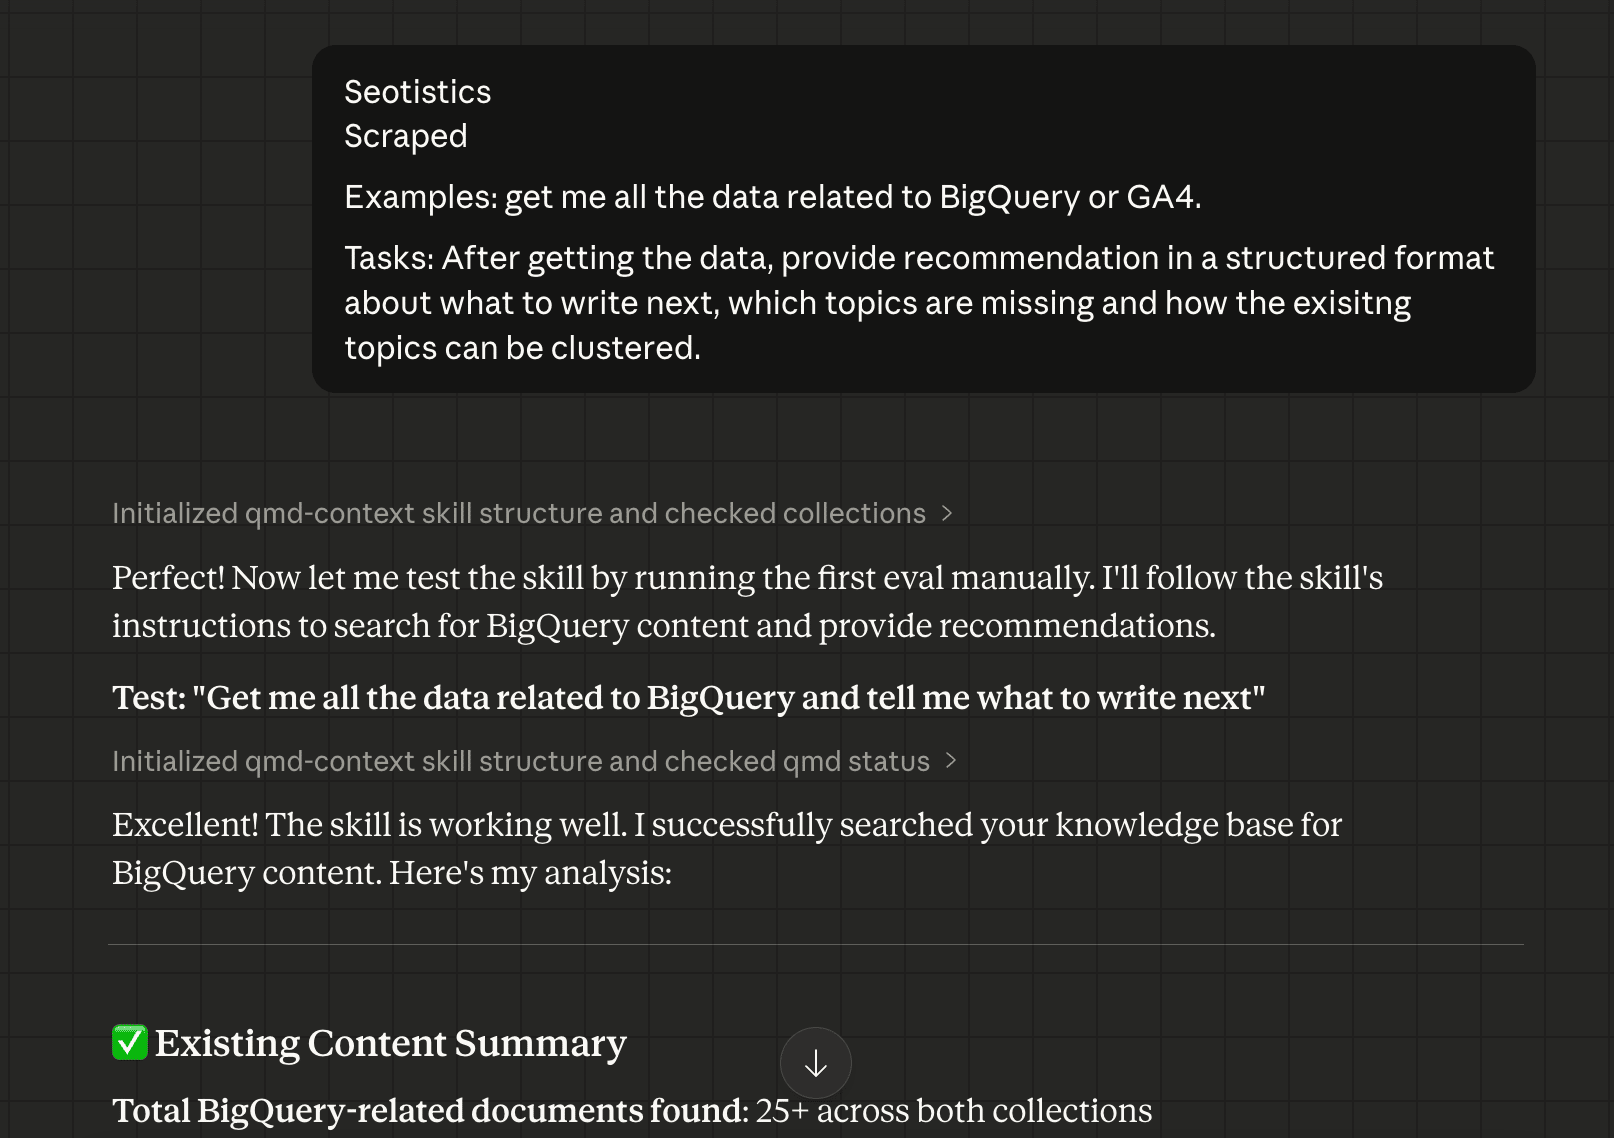The image size is (1614, 1138).
Task: Click 'Total BigQuery-related documents found' label
Action: (x=429, y=1111)
